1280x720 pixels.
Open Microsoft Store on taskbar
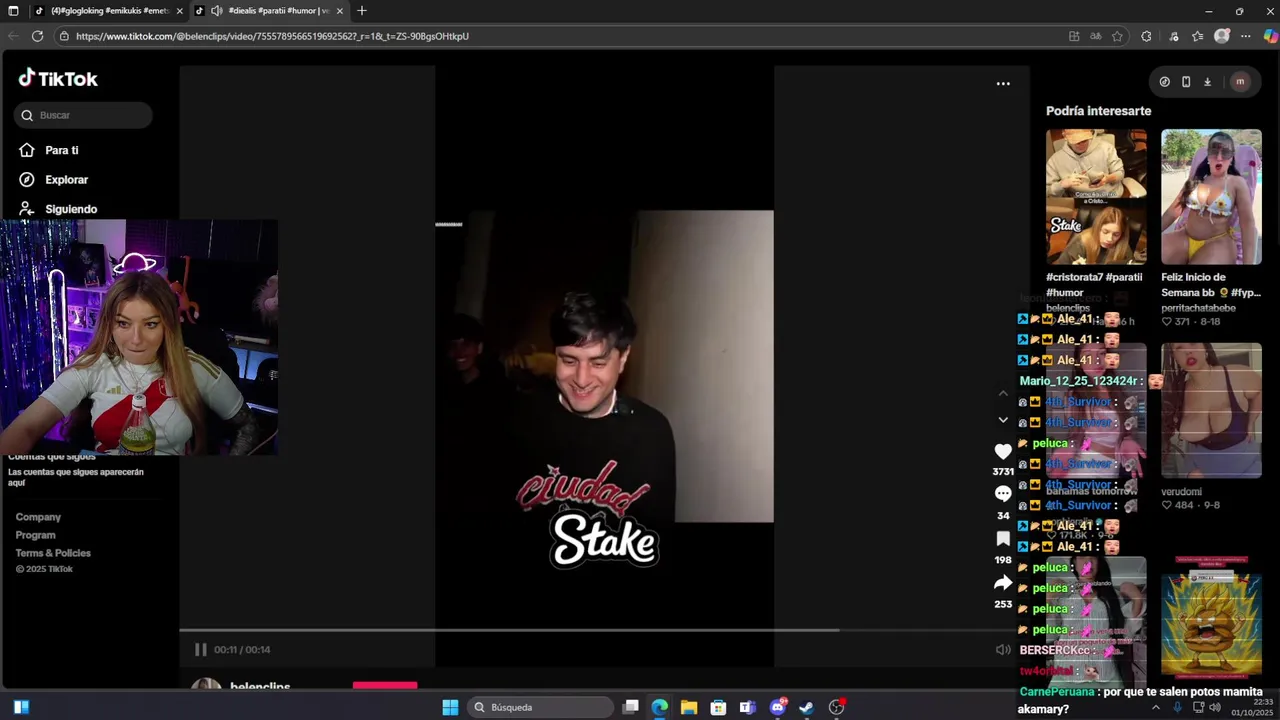point(718,707)
